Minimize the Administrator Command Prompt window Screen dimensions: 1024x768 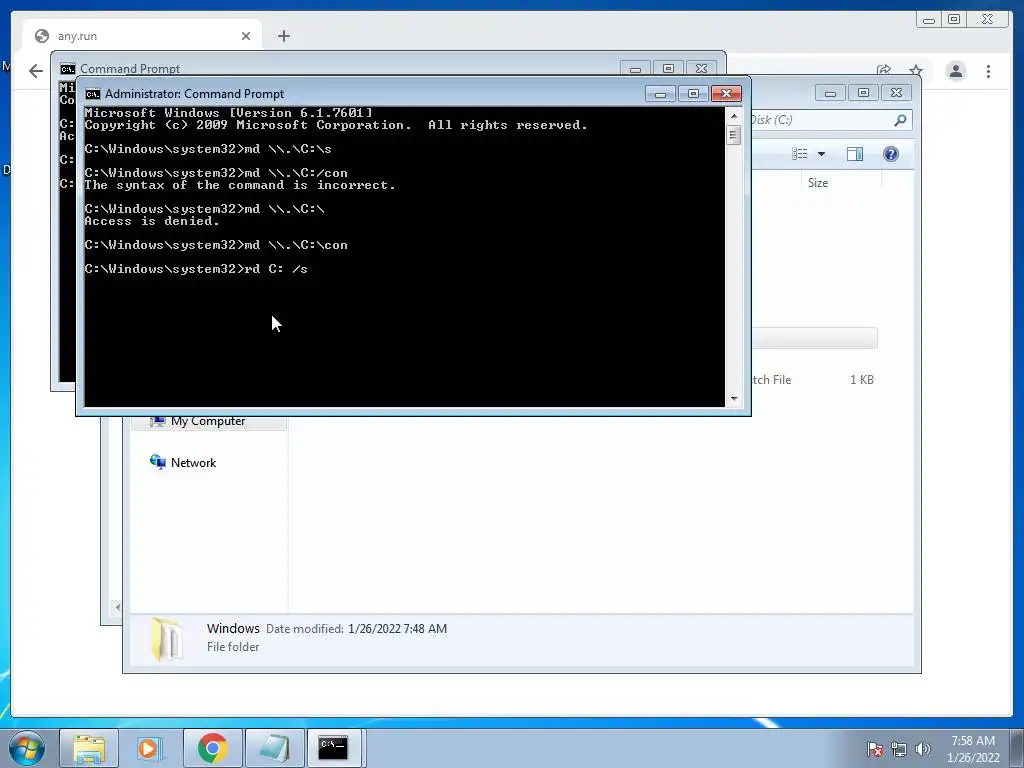pyautogui.click(x=660, y=93)
